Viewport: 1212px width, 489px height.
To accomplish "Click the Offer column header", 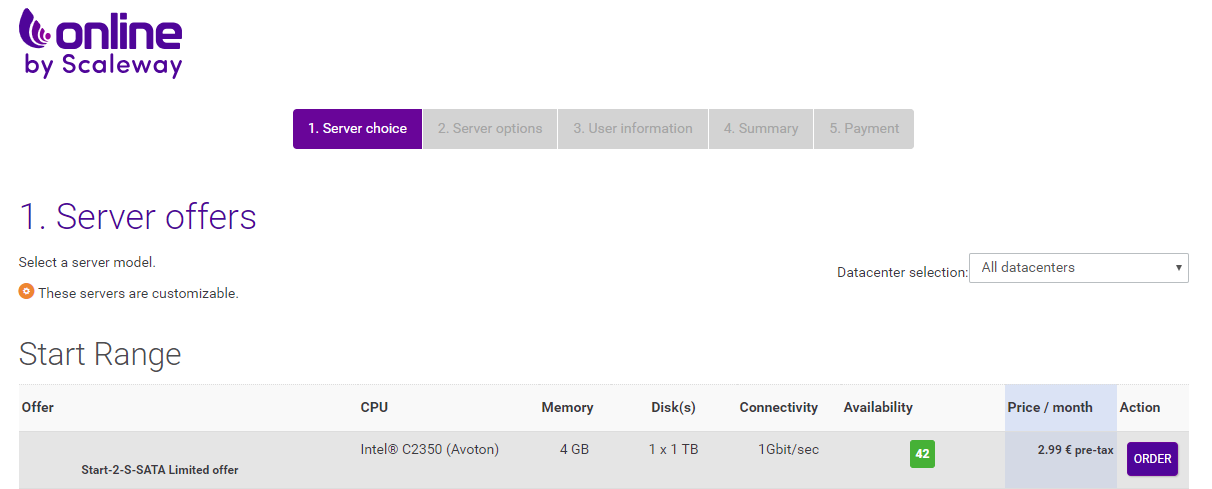I will click(x=38, y=407).
